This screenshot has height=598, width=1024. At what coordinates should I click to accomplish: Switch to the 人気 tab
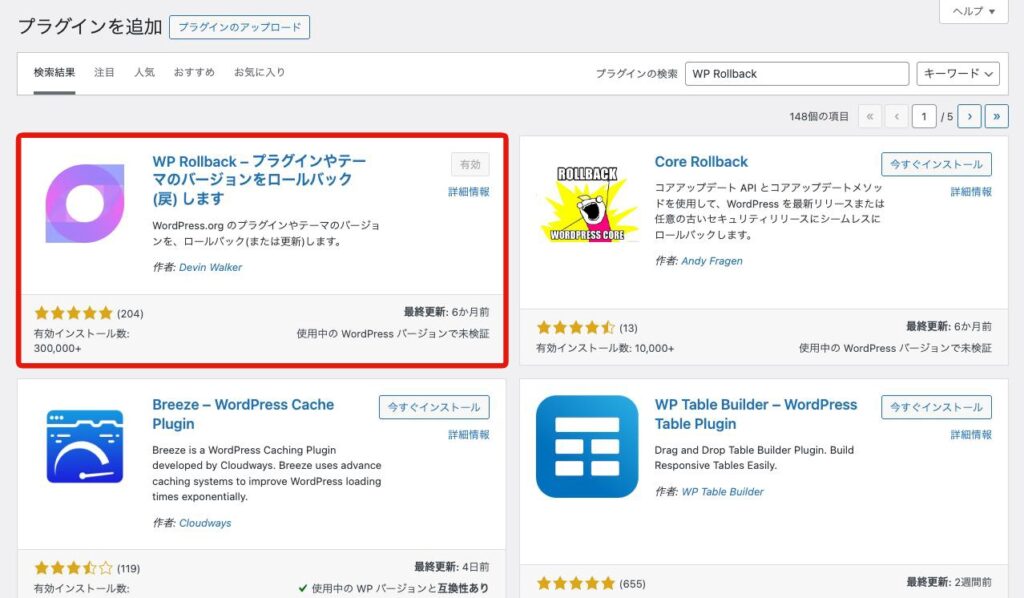(144, 72)
